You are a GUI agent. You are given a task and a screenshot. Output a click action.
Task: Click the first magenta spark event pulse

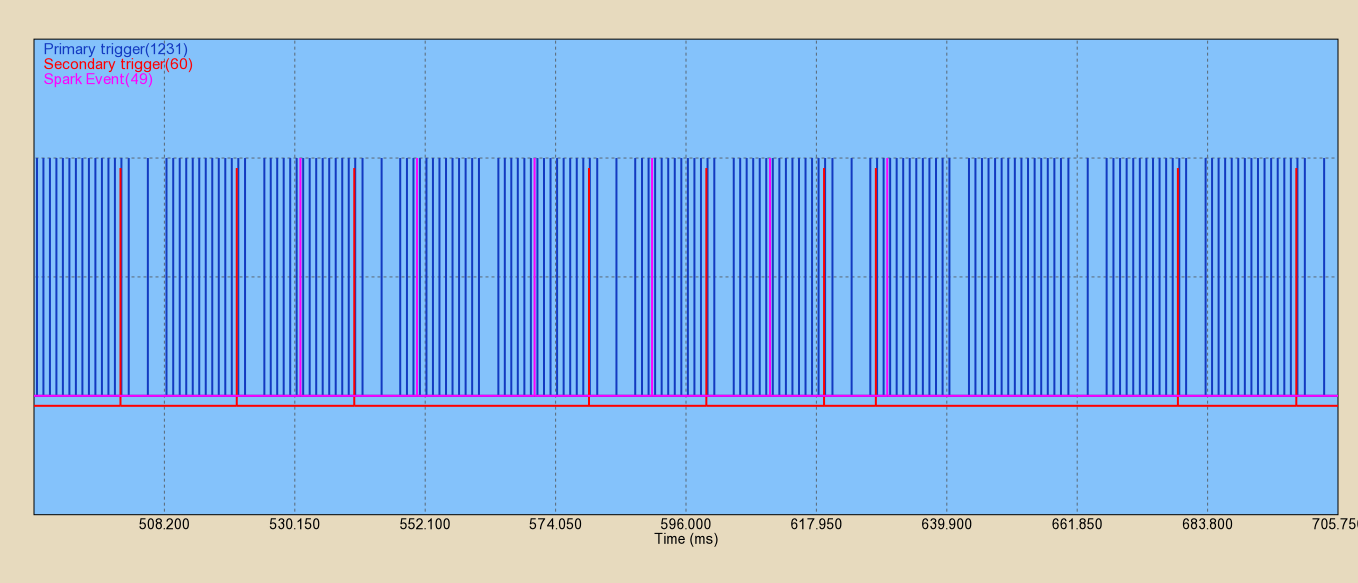tap(301, 277)
